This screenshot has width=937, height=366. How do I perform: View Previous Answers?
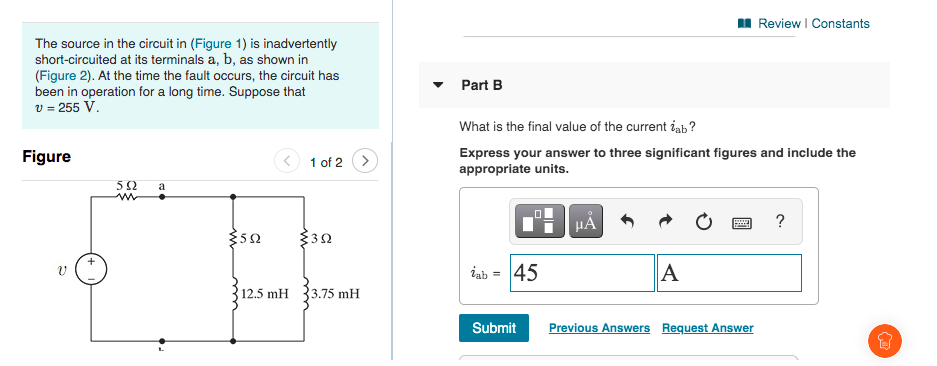(599, 328)
